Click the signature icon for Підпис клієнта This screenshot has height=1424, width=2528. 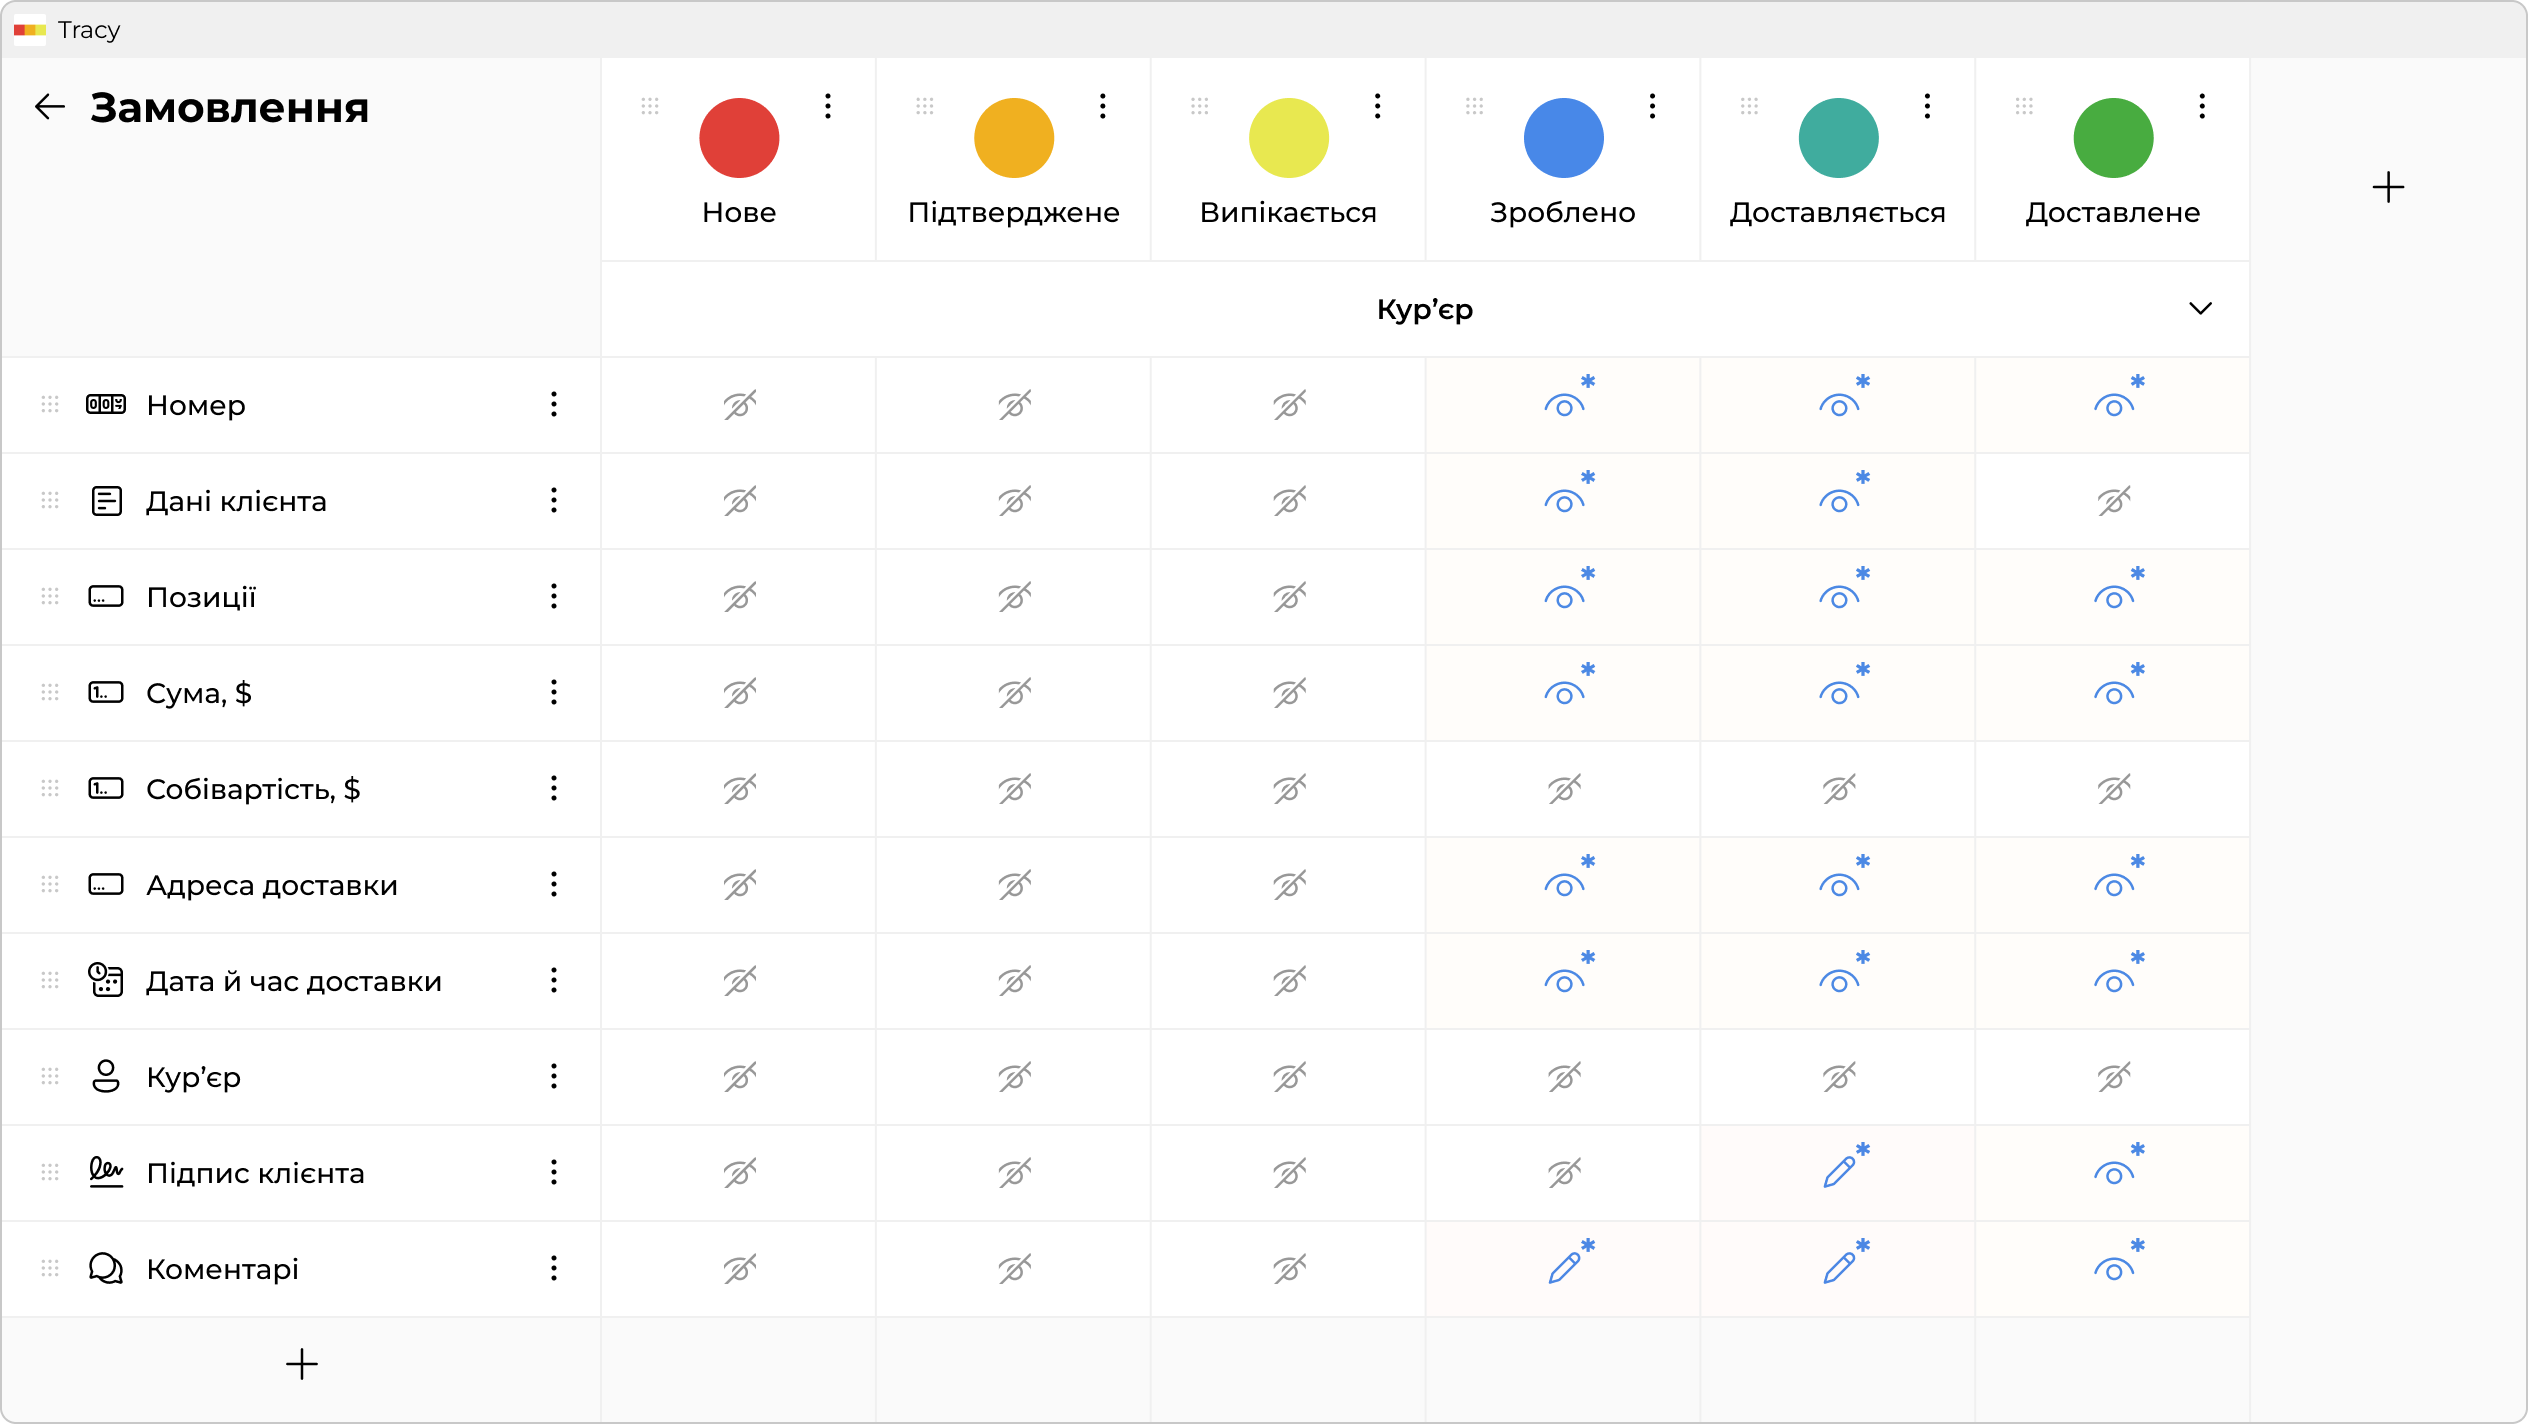point(106,1172)
